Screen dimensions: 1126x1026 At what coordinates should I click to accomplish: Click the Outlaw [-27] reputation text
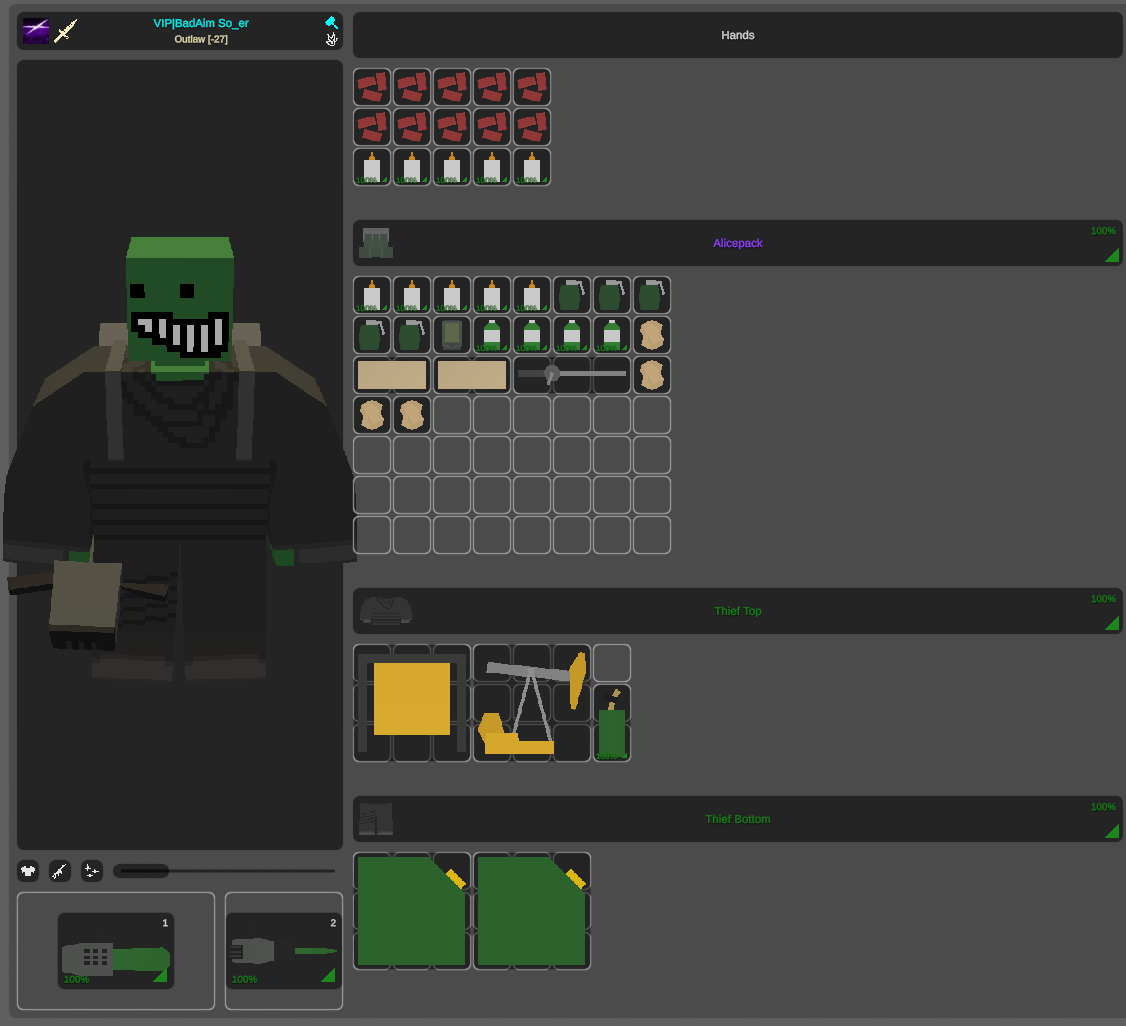pyautogui.click(x=201, y=39)
